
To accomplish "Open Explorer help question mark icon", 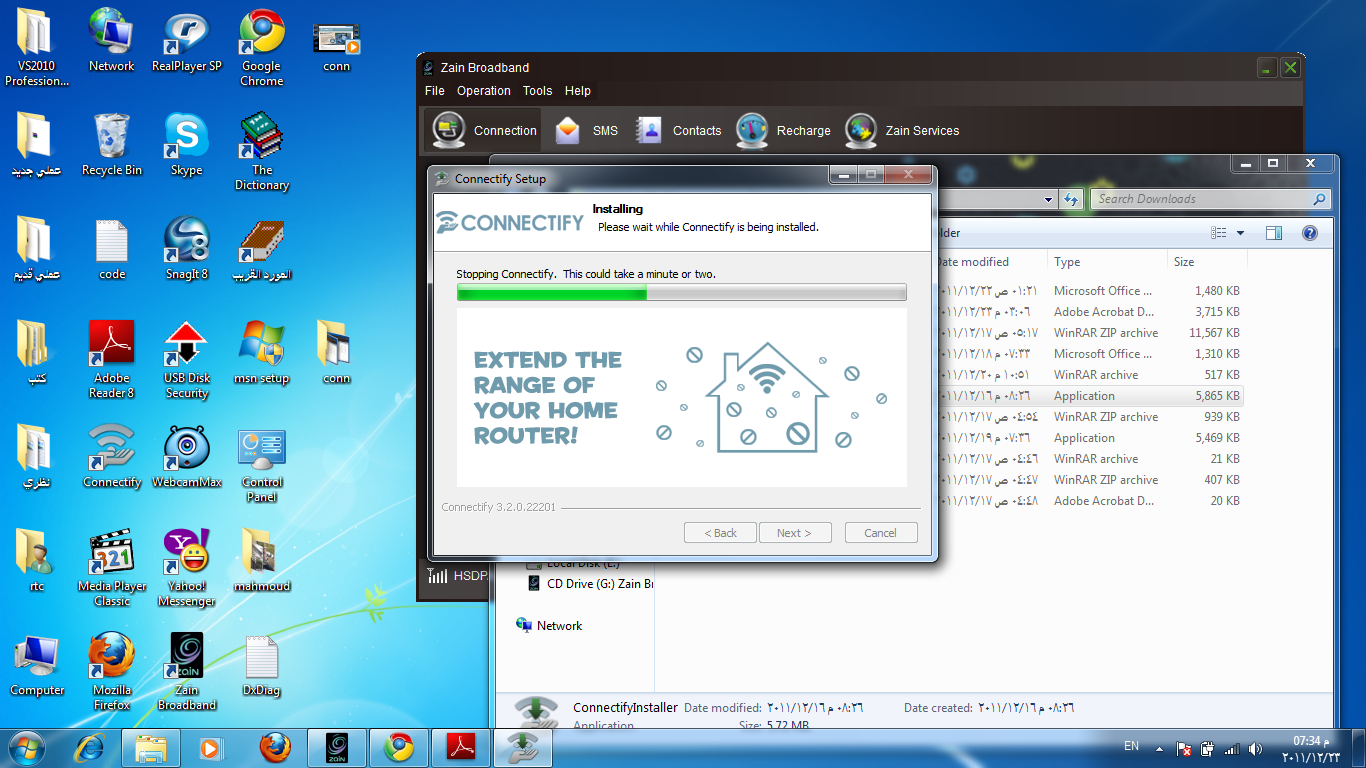I will click(1310, 233).
